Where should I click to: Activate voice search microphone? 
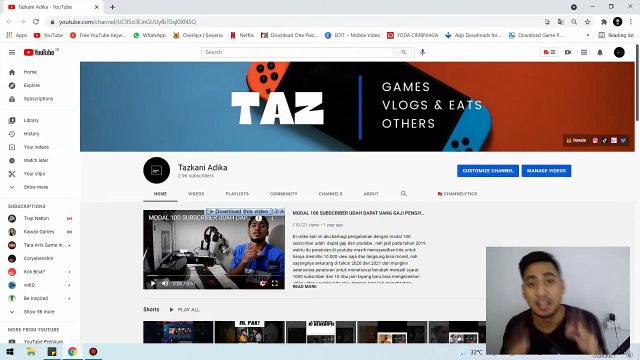click(x=422, y=52)
